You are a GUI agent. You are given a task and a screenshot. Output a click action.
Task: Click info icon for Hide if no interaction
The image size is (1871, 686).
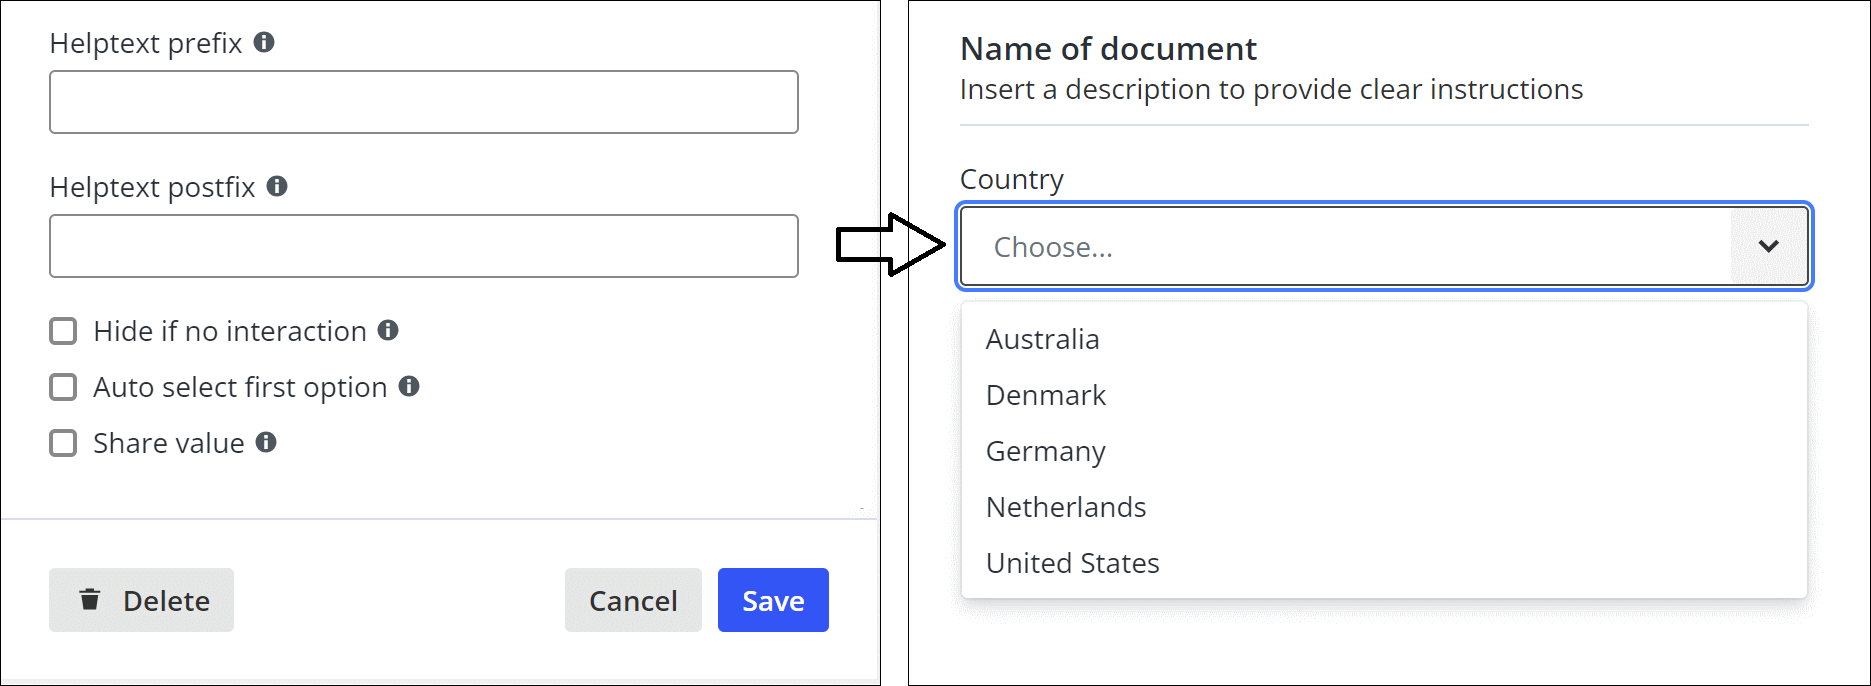[388, 330]
